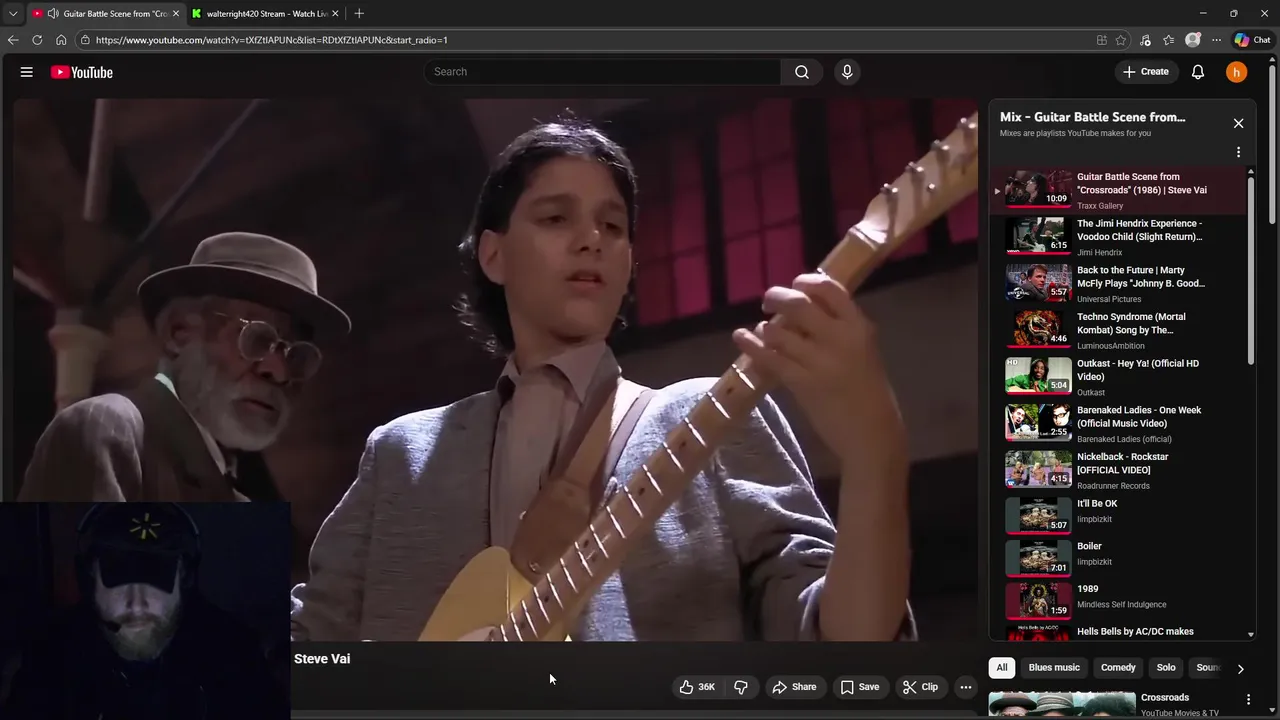This screenshot has width=1280, height=720.
Task: Open more actions menu beside Clip
Action: point(966,687)
